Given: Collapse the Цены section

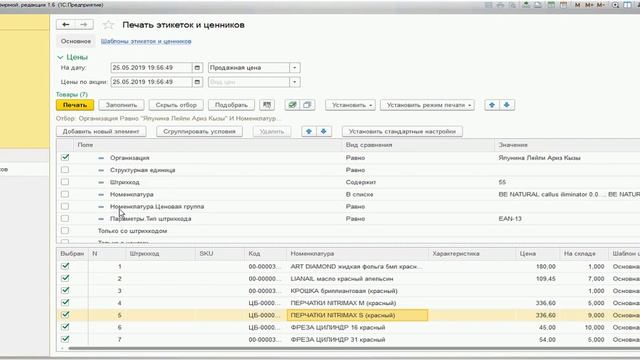Looking at the screenshot, I should [60, 57].
